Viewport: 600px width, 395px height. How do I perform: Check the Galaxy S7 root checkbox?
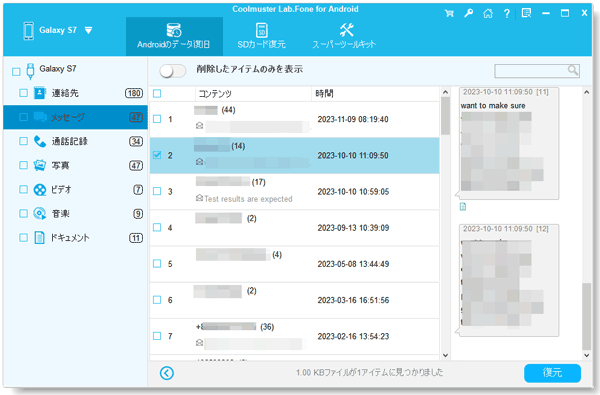click(16, 72)
